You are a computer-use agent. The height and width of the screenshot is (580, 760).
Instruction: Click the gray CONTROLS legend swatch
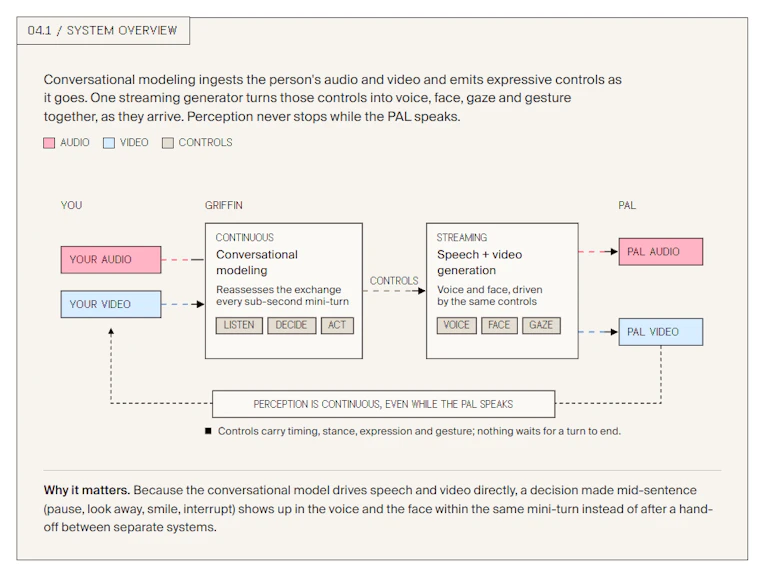[168, 143]
